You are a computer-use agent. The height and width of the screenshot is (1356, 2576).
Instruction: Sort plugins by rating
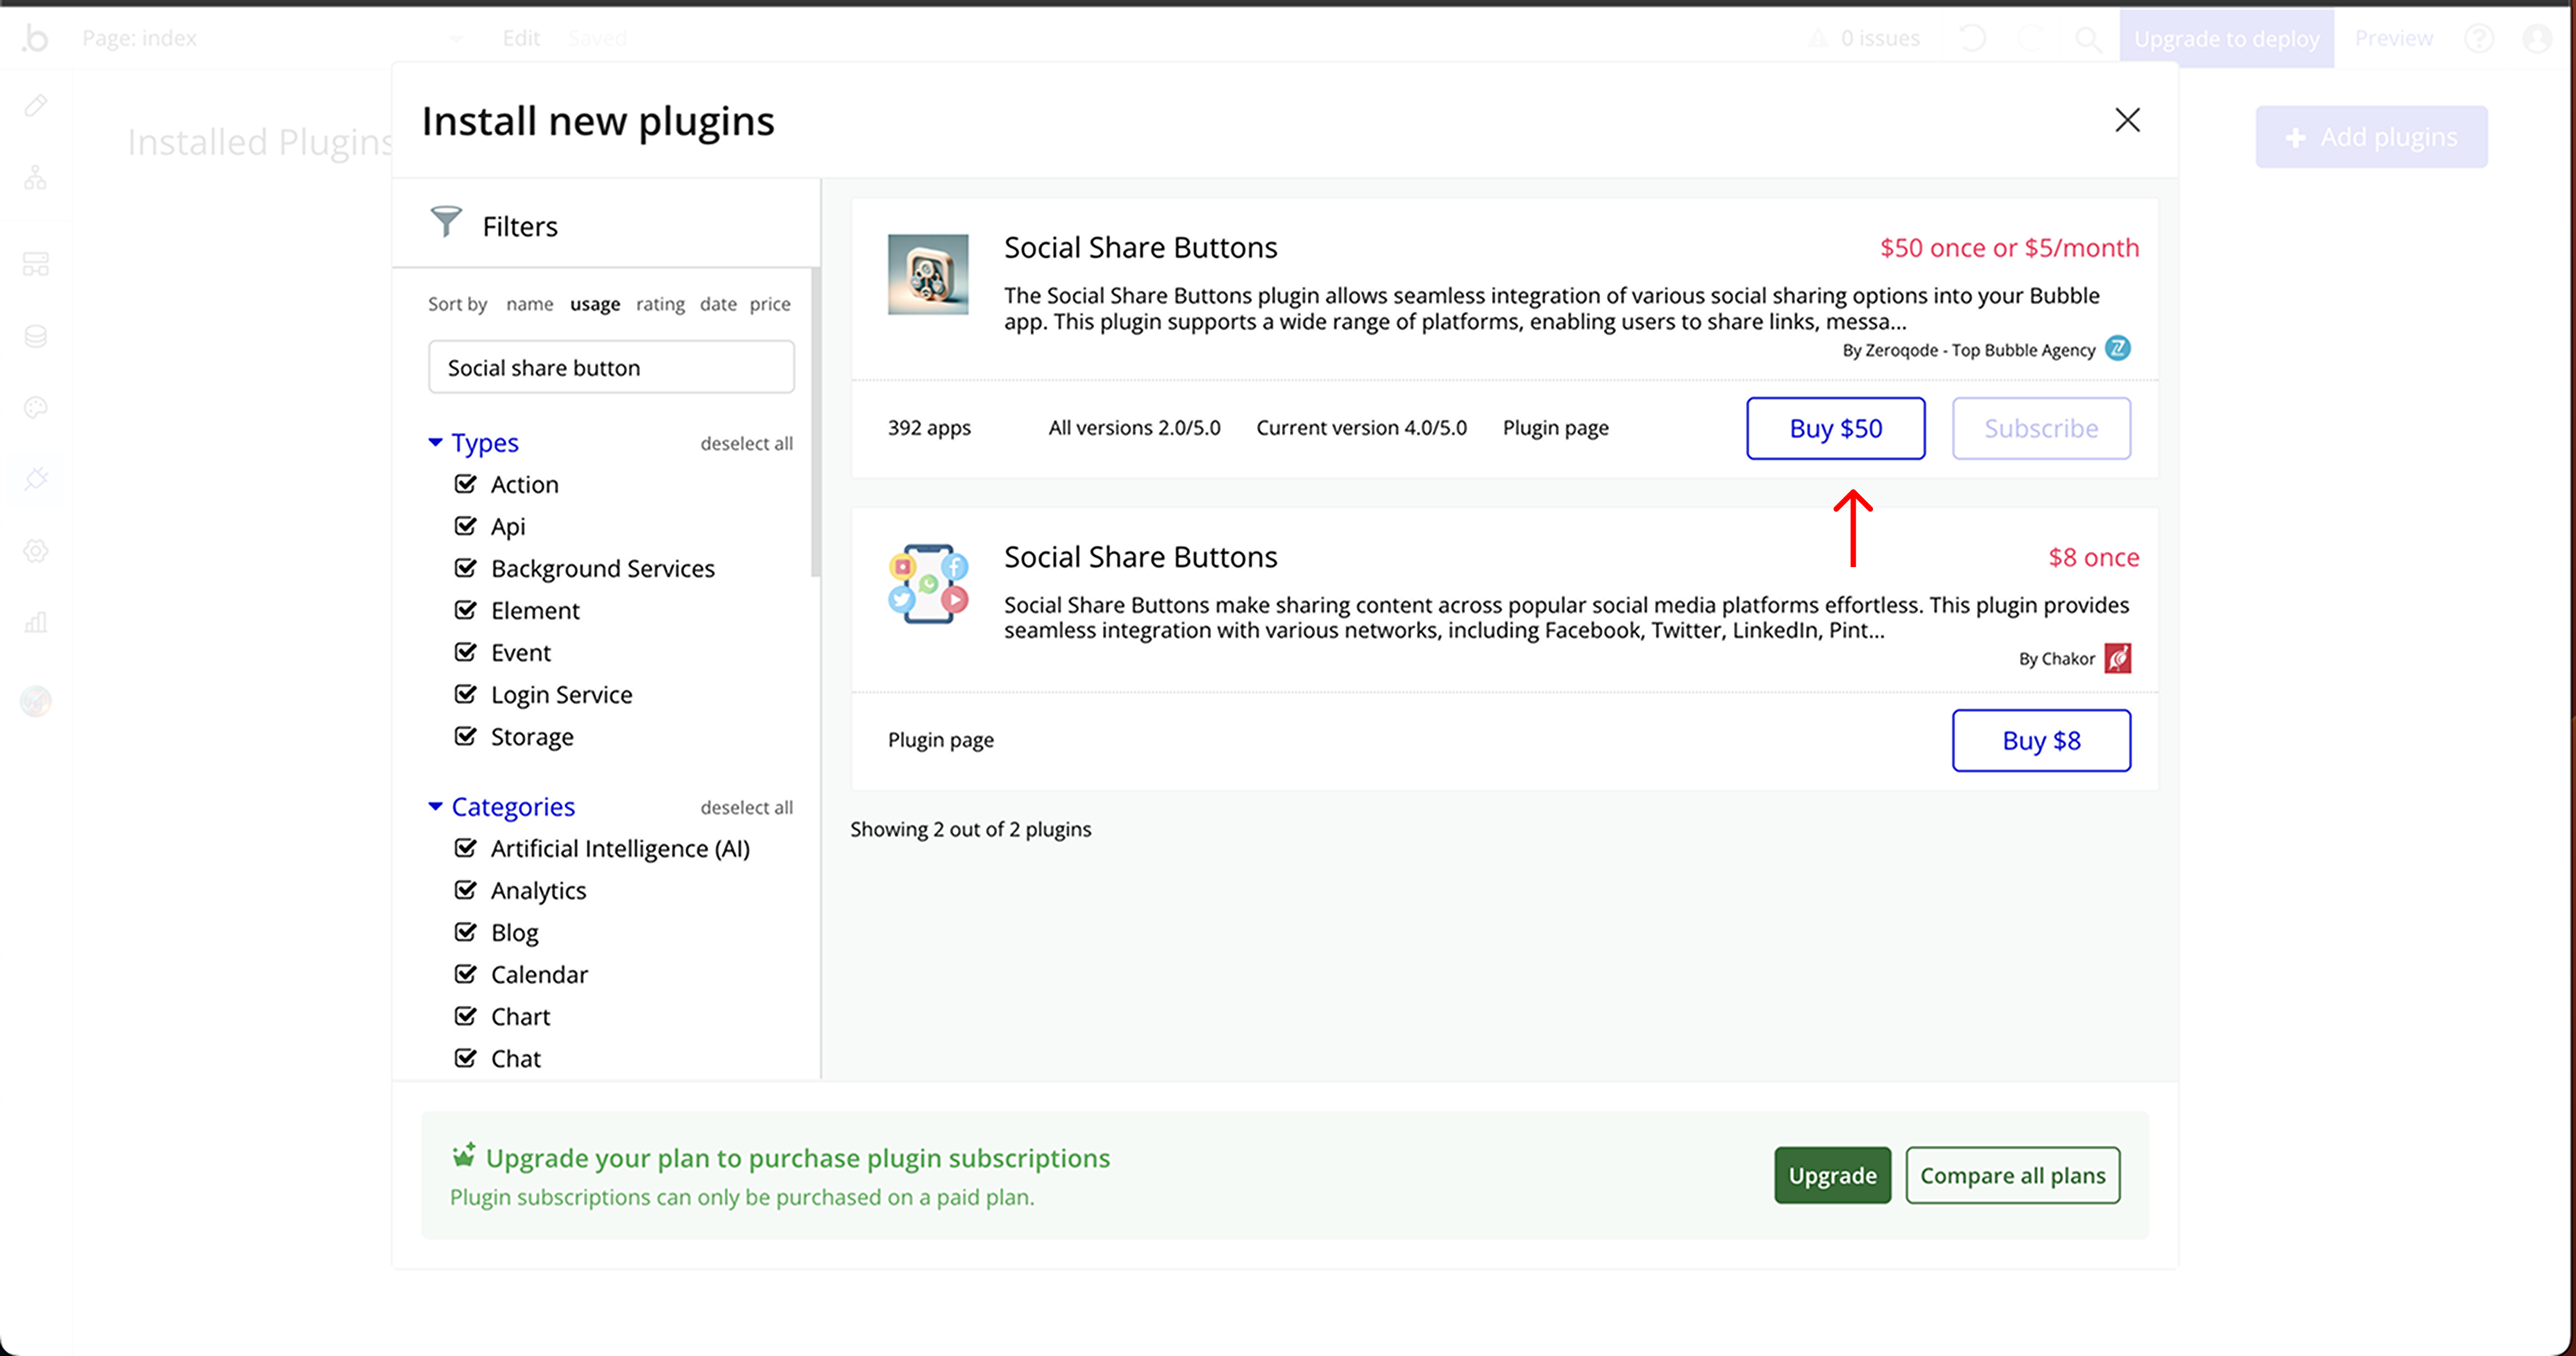[660, 304]
